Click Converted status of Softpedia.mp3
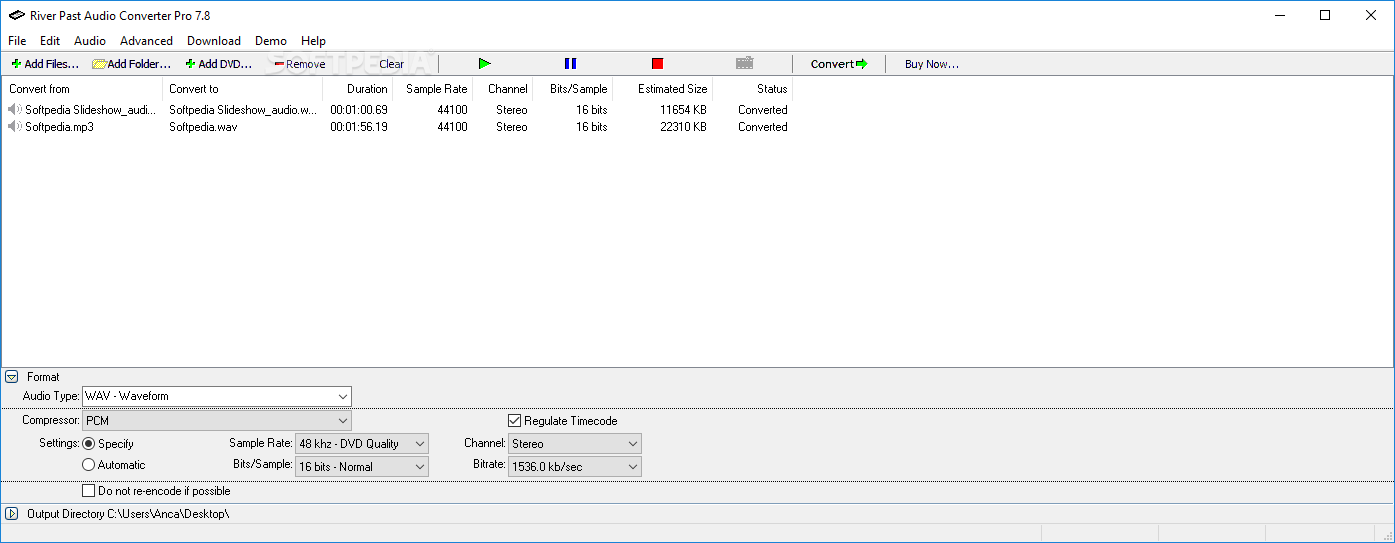The height and width of the screenshot is (543, 1395). coord(763,127)
